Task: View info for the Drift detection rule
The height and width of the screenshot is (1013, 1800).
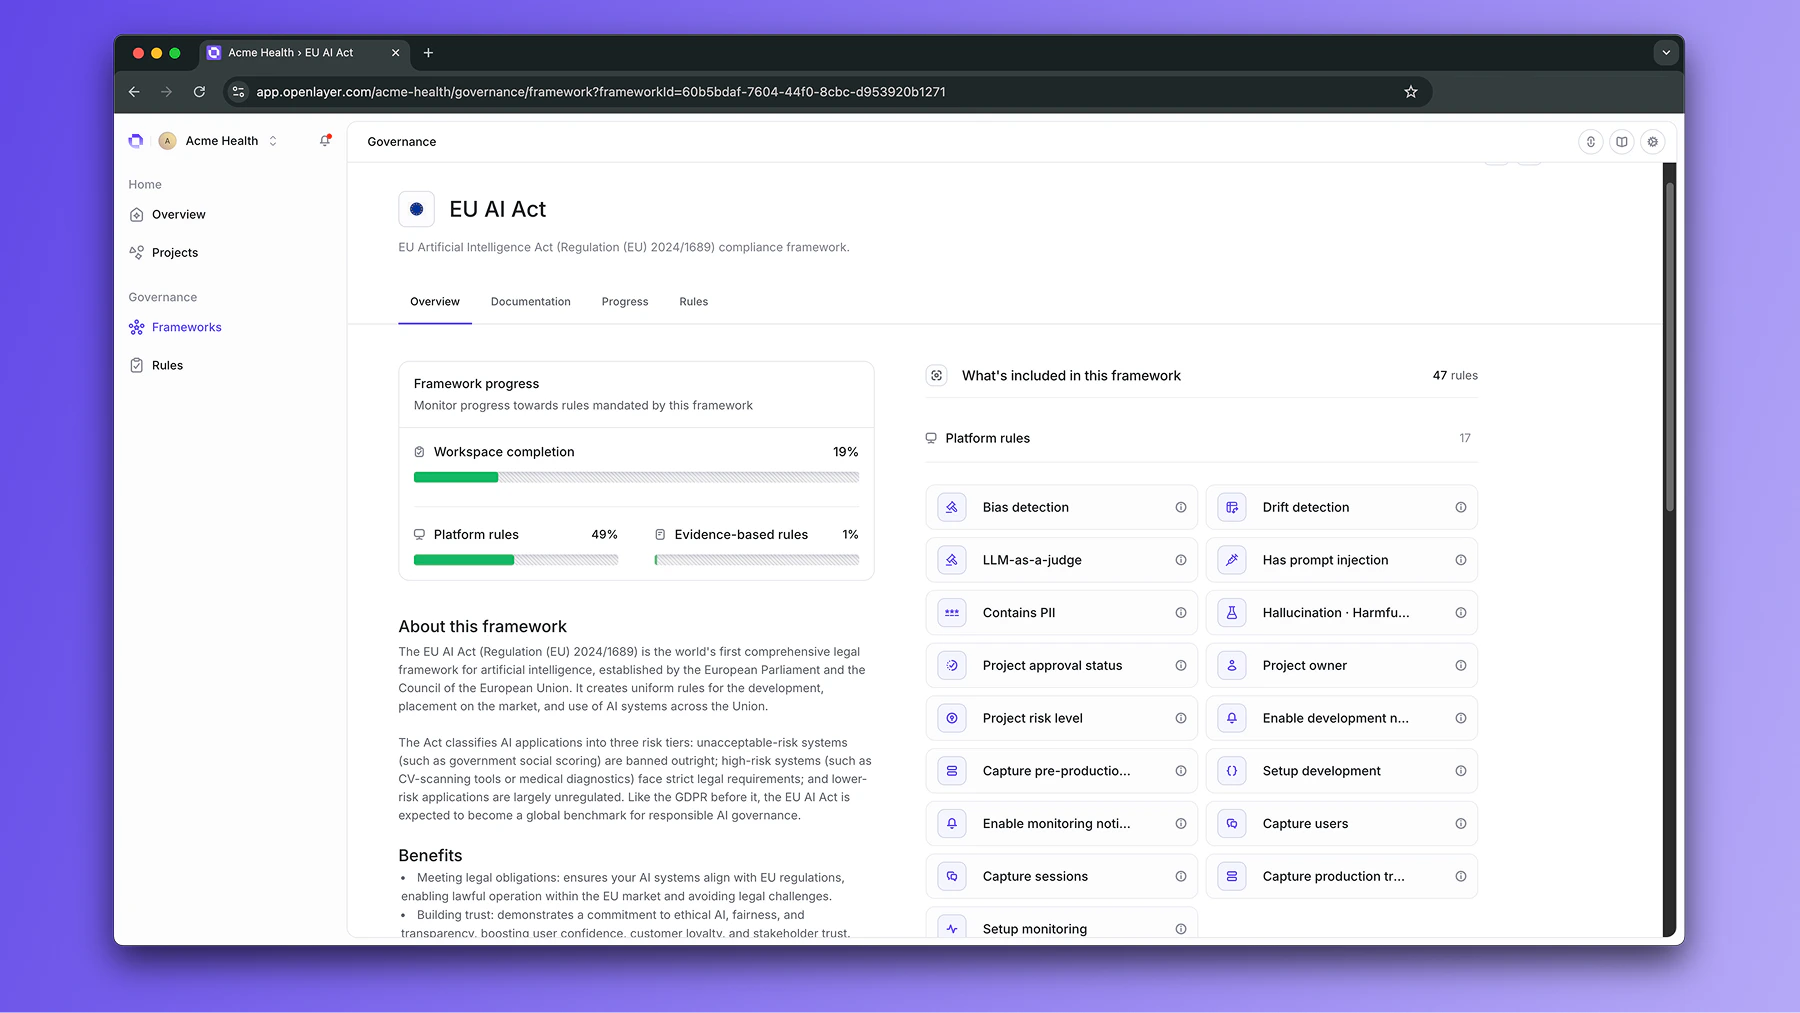Action: [x=1461, y=507]
